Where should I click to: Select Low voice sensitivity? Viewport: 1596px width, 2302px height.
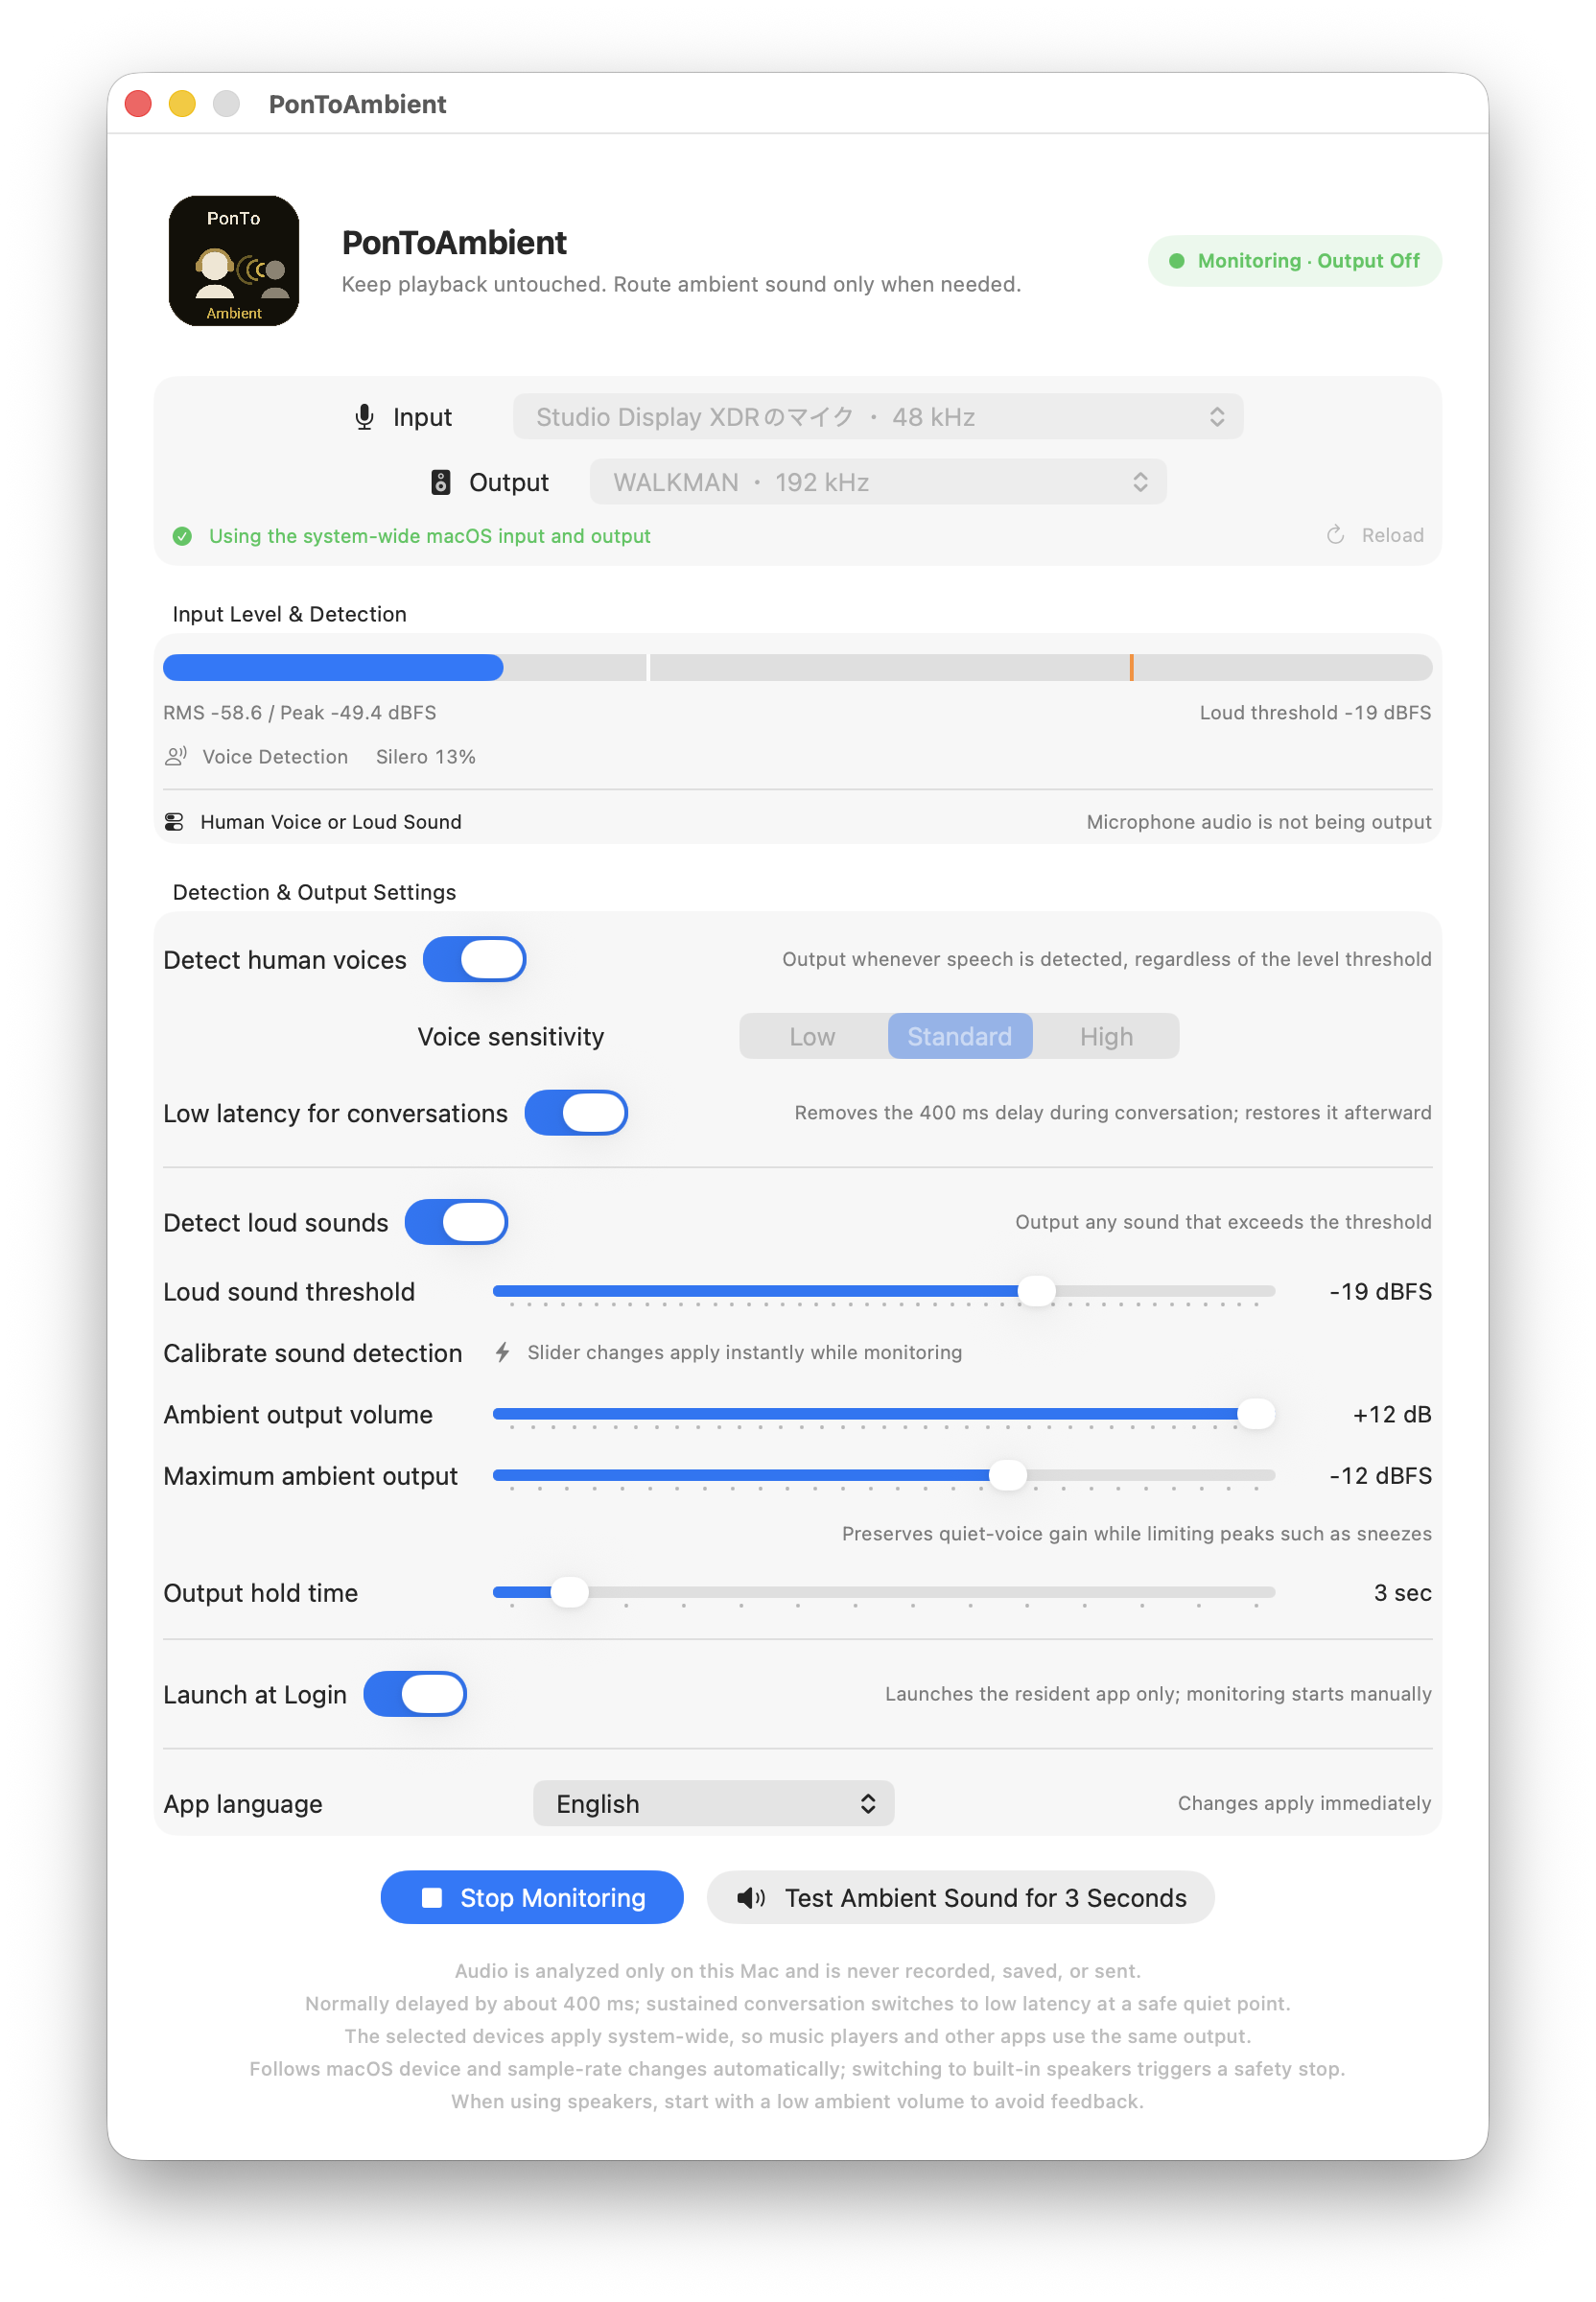(x=812, y=1037)
